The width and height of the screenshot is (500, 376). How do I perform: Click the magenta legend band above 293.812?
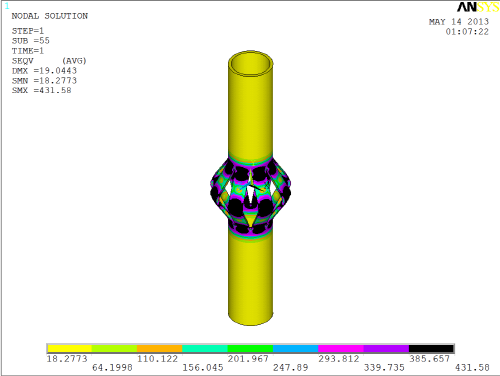point(341,349)
